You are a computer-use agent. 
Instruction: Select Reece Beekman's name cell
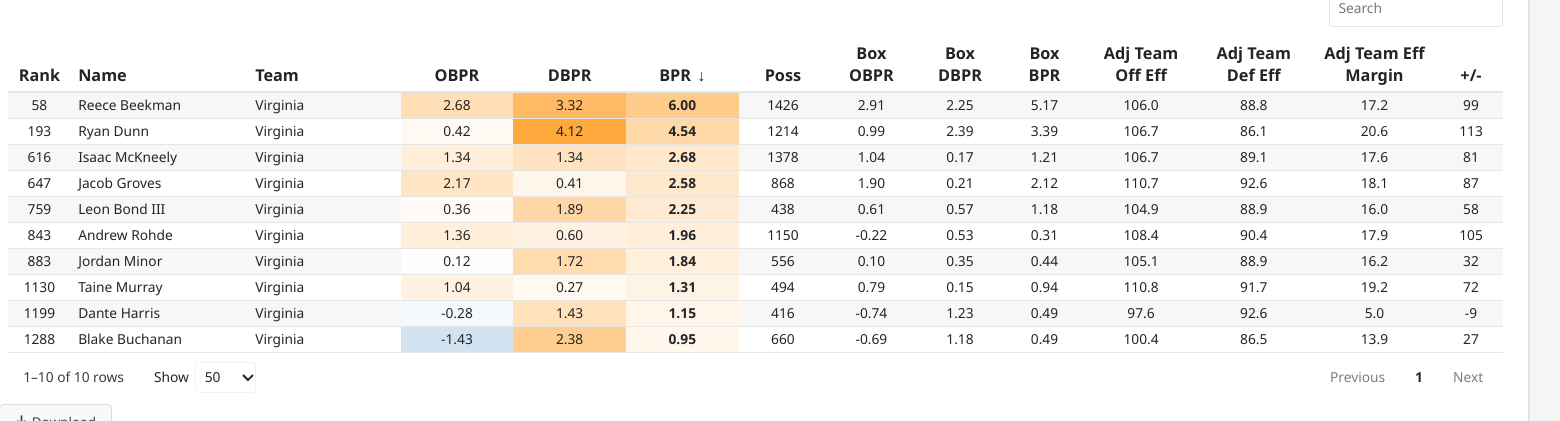[129, 105]
